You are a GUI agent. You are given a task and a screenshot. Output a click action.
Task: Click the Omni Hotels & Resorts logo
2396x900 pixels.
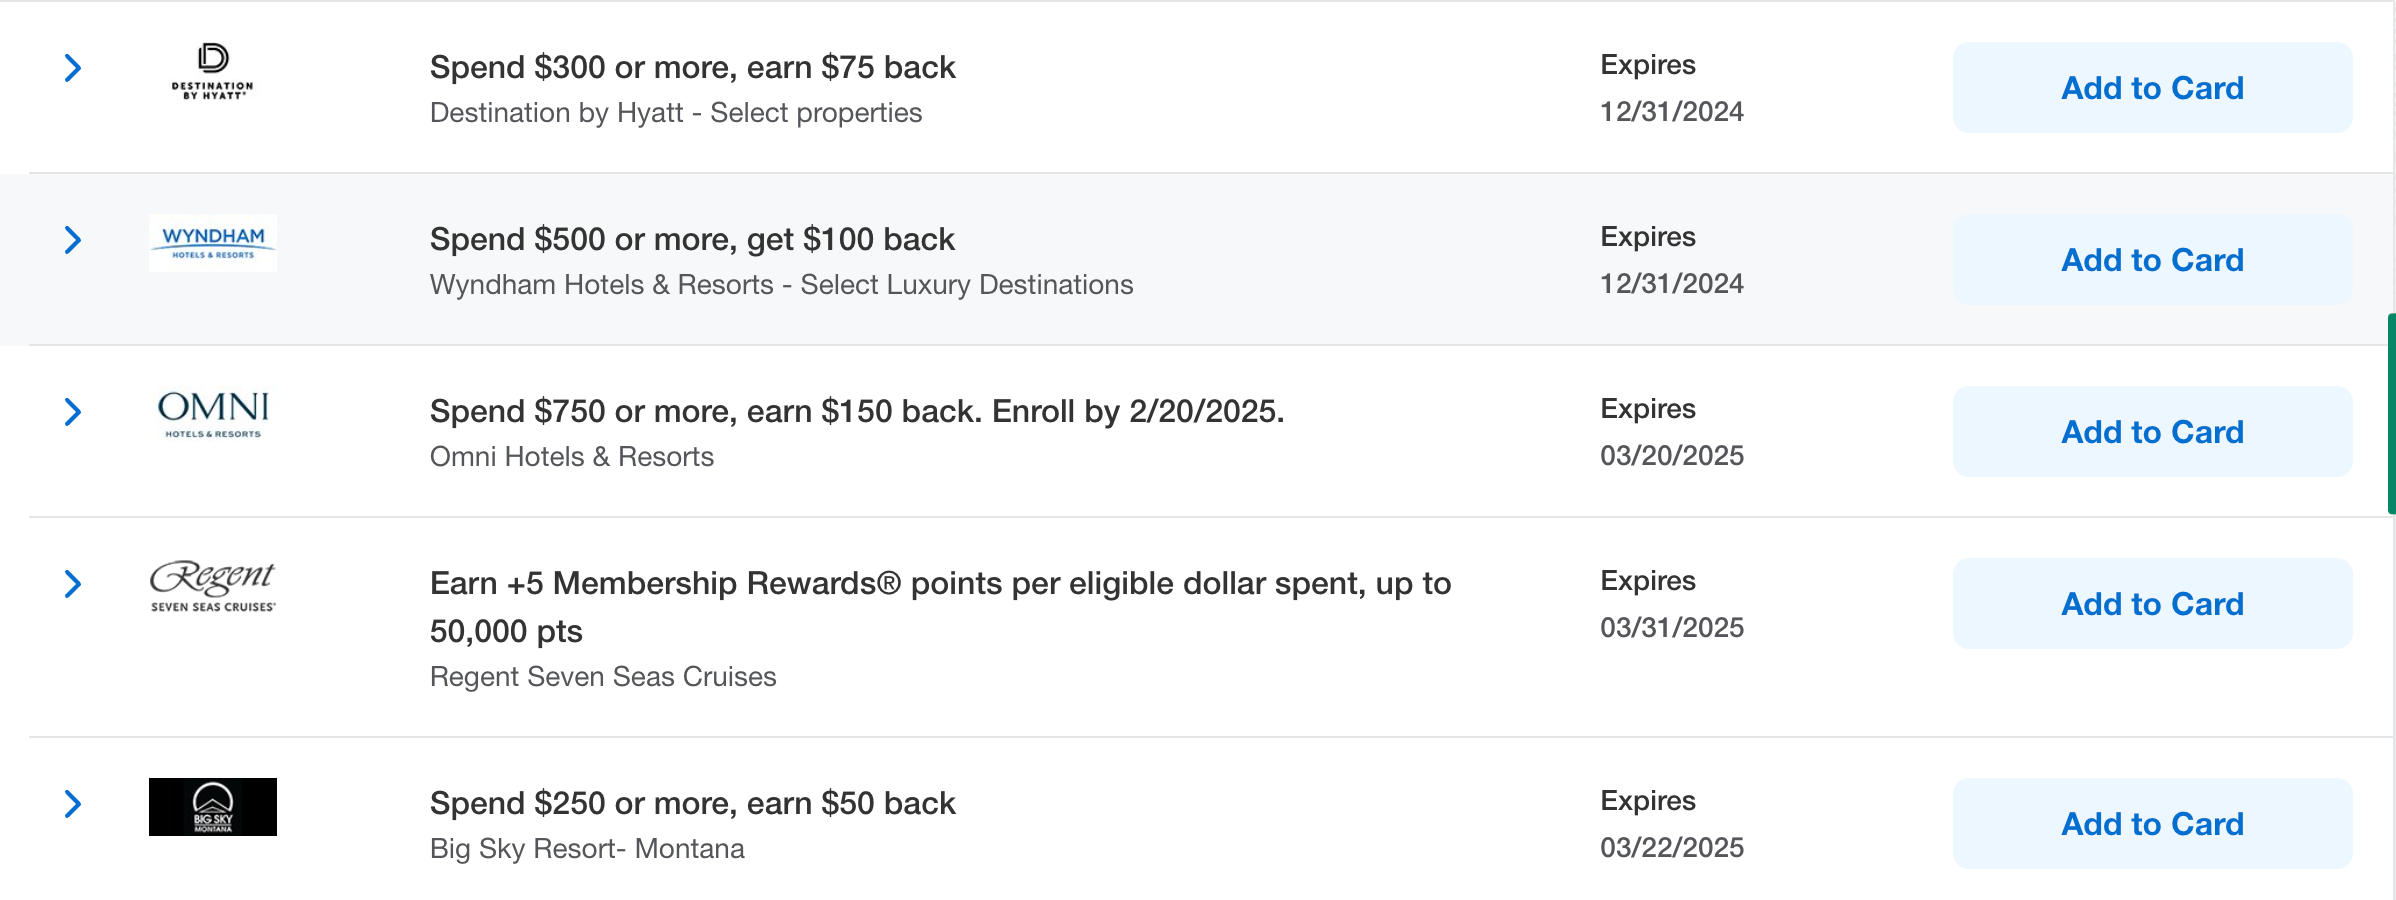212,414
